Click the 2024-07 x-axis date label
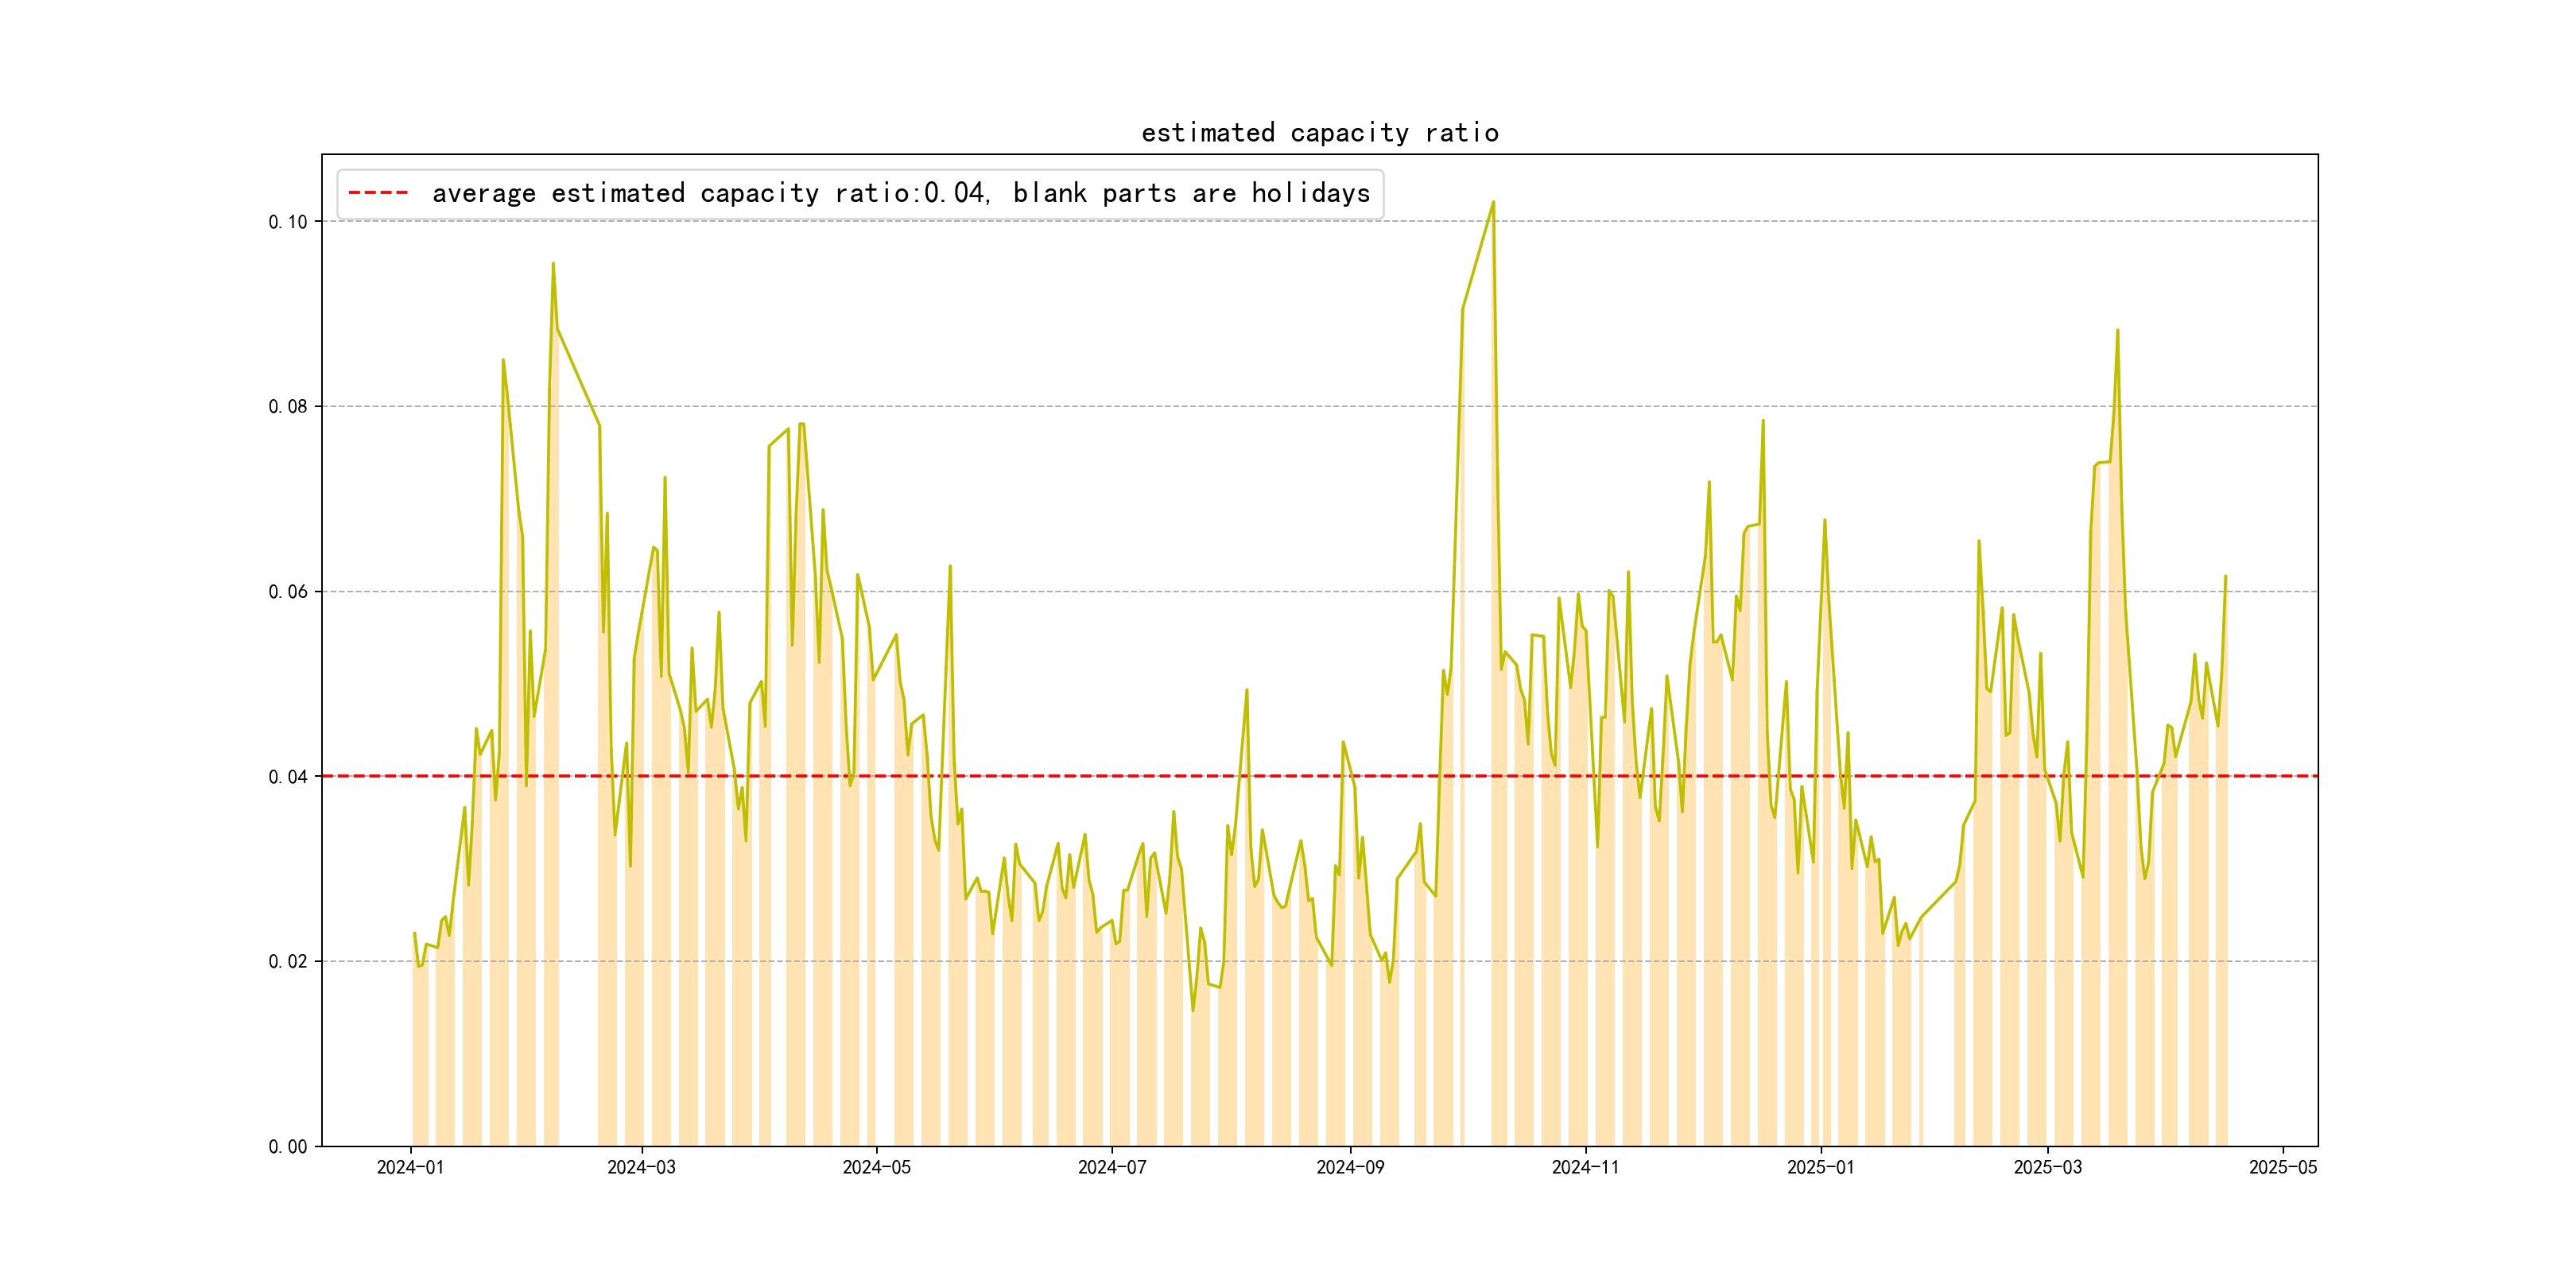The width and height of the screenshot is (2576, 1288). pos(1112,1168)
